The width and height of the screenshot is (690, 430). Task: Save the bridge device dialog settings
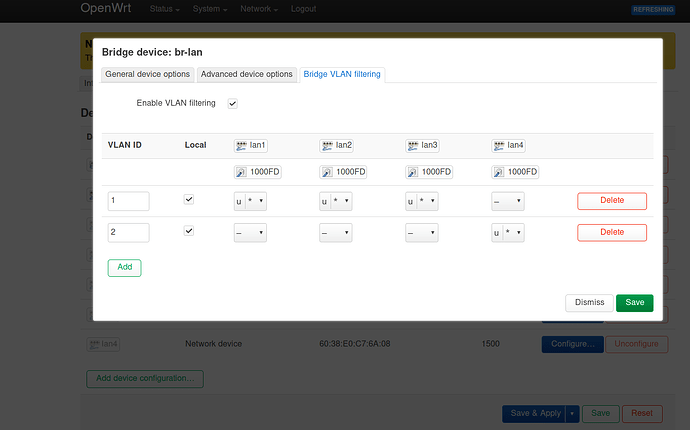[635, 303]
